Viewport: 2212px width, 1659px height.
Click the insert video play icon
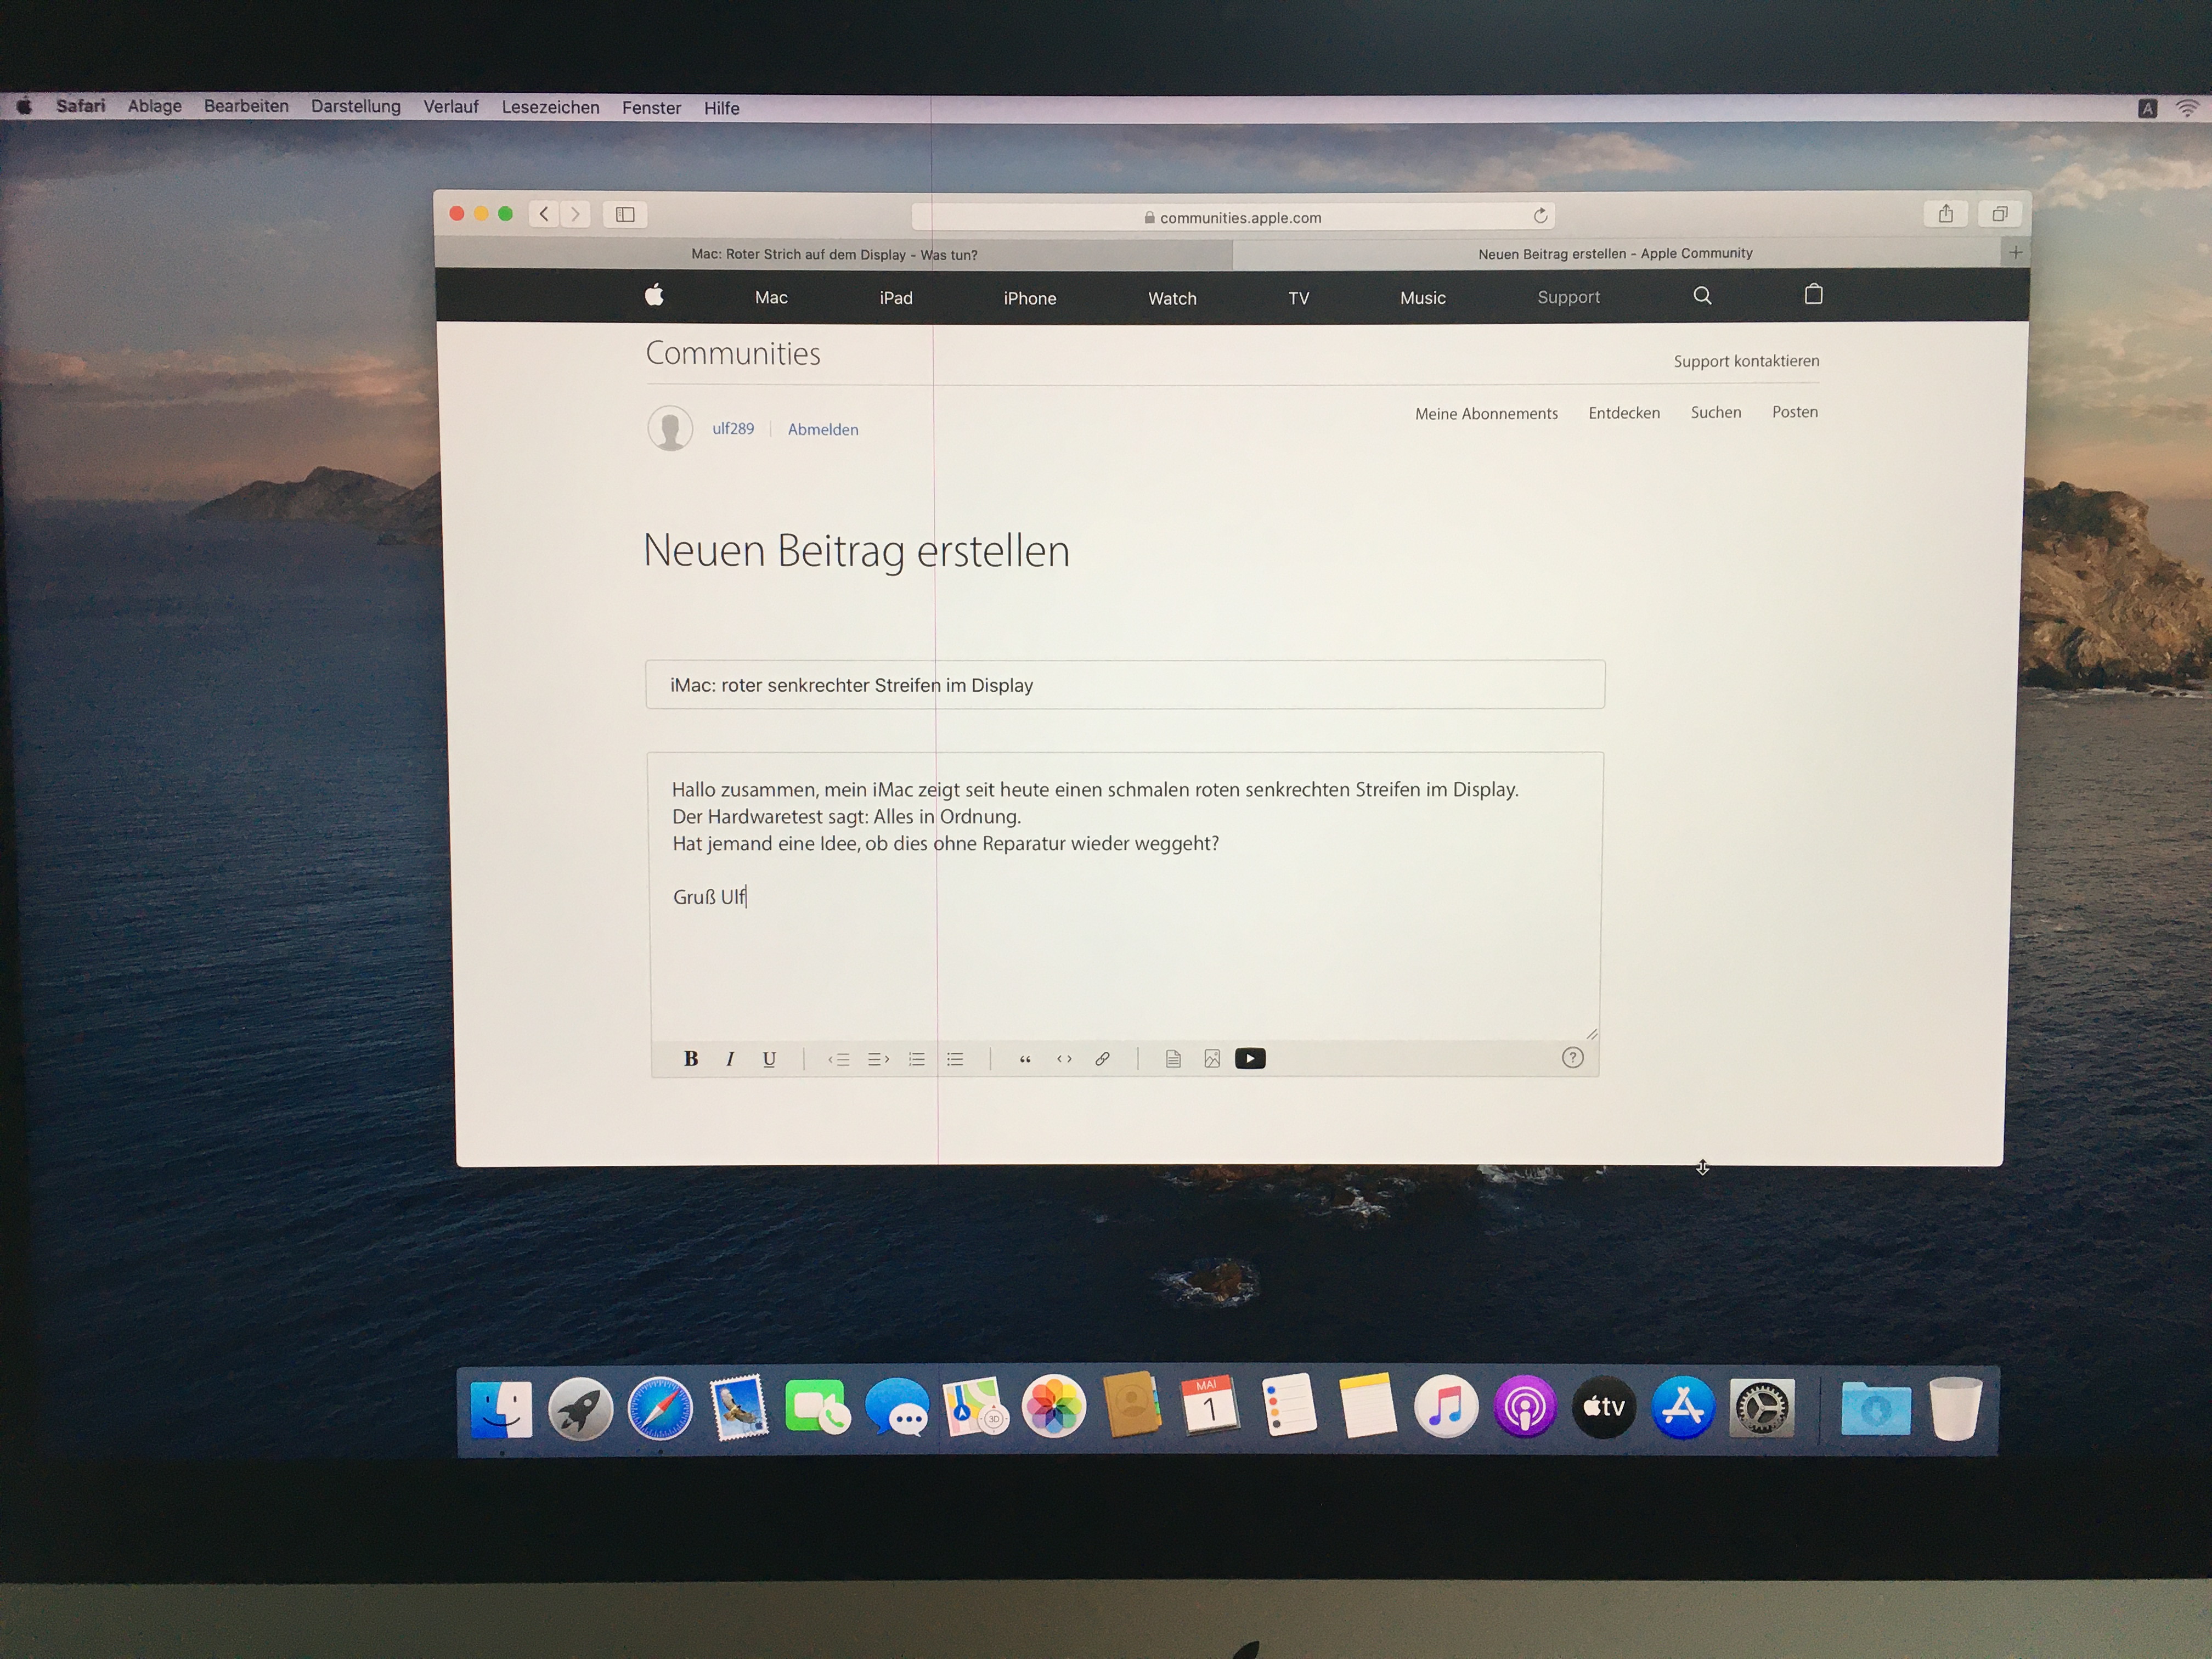(x=1250, y=1059)
